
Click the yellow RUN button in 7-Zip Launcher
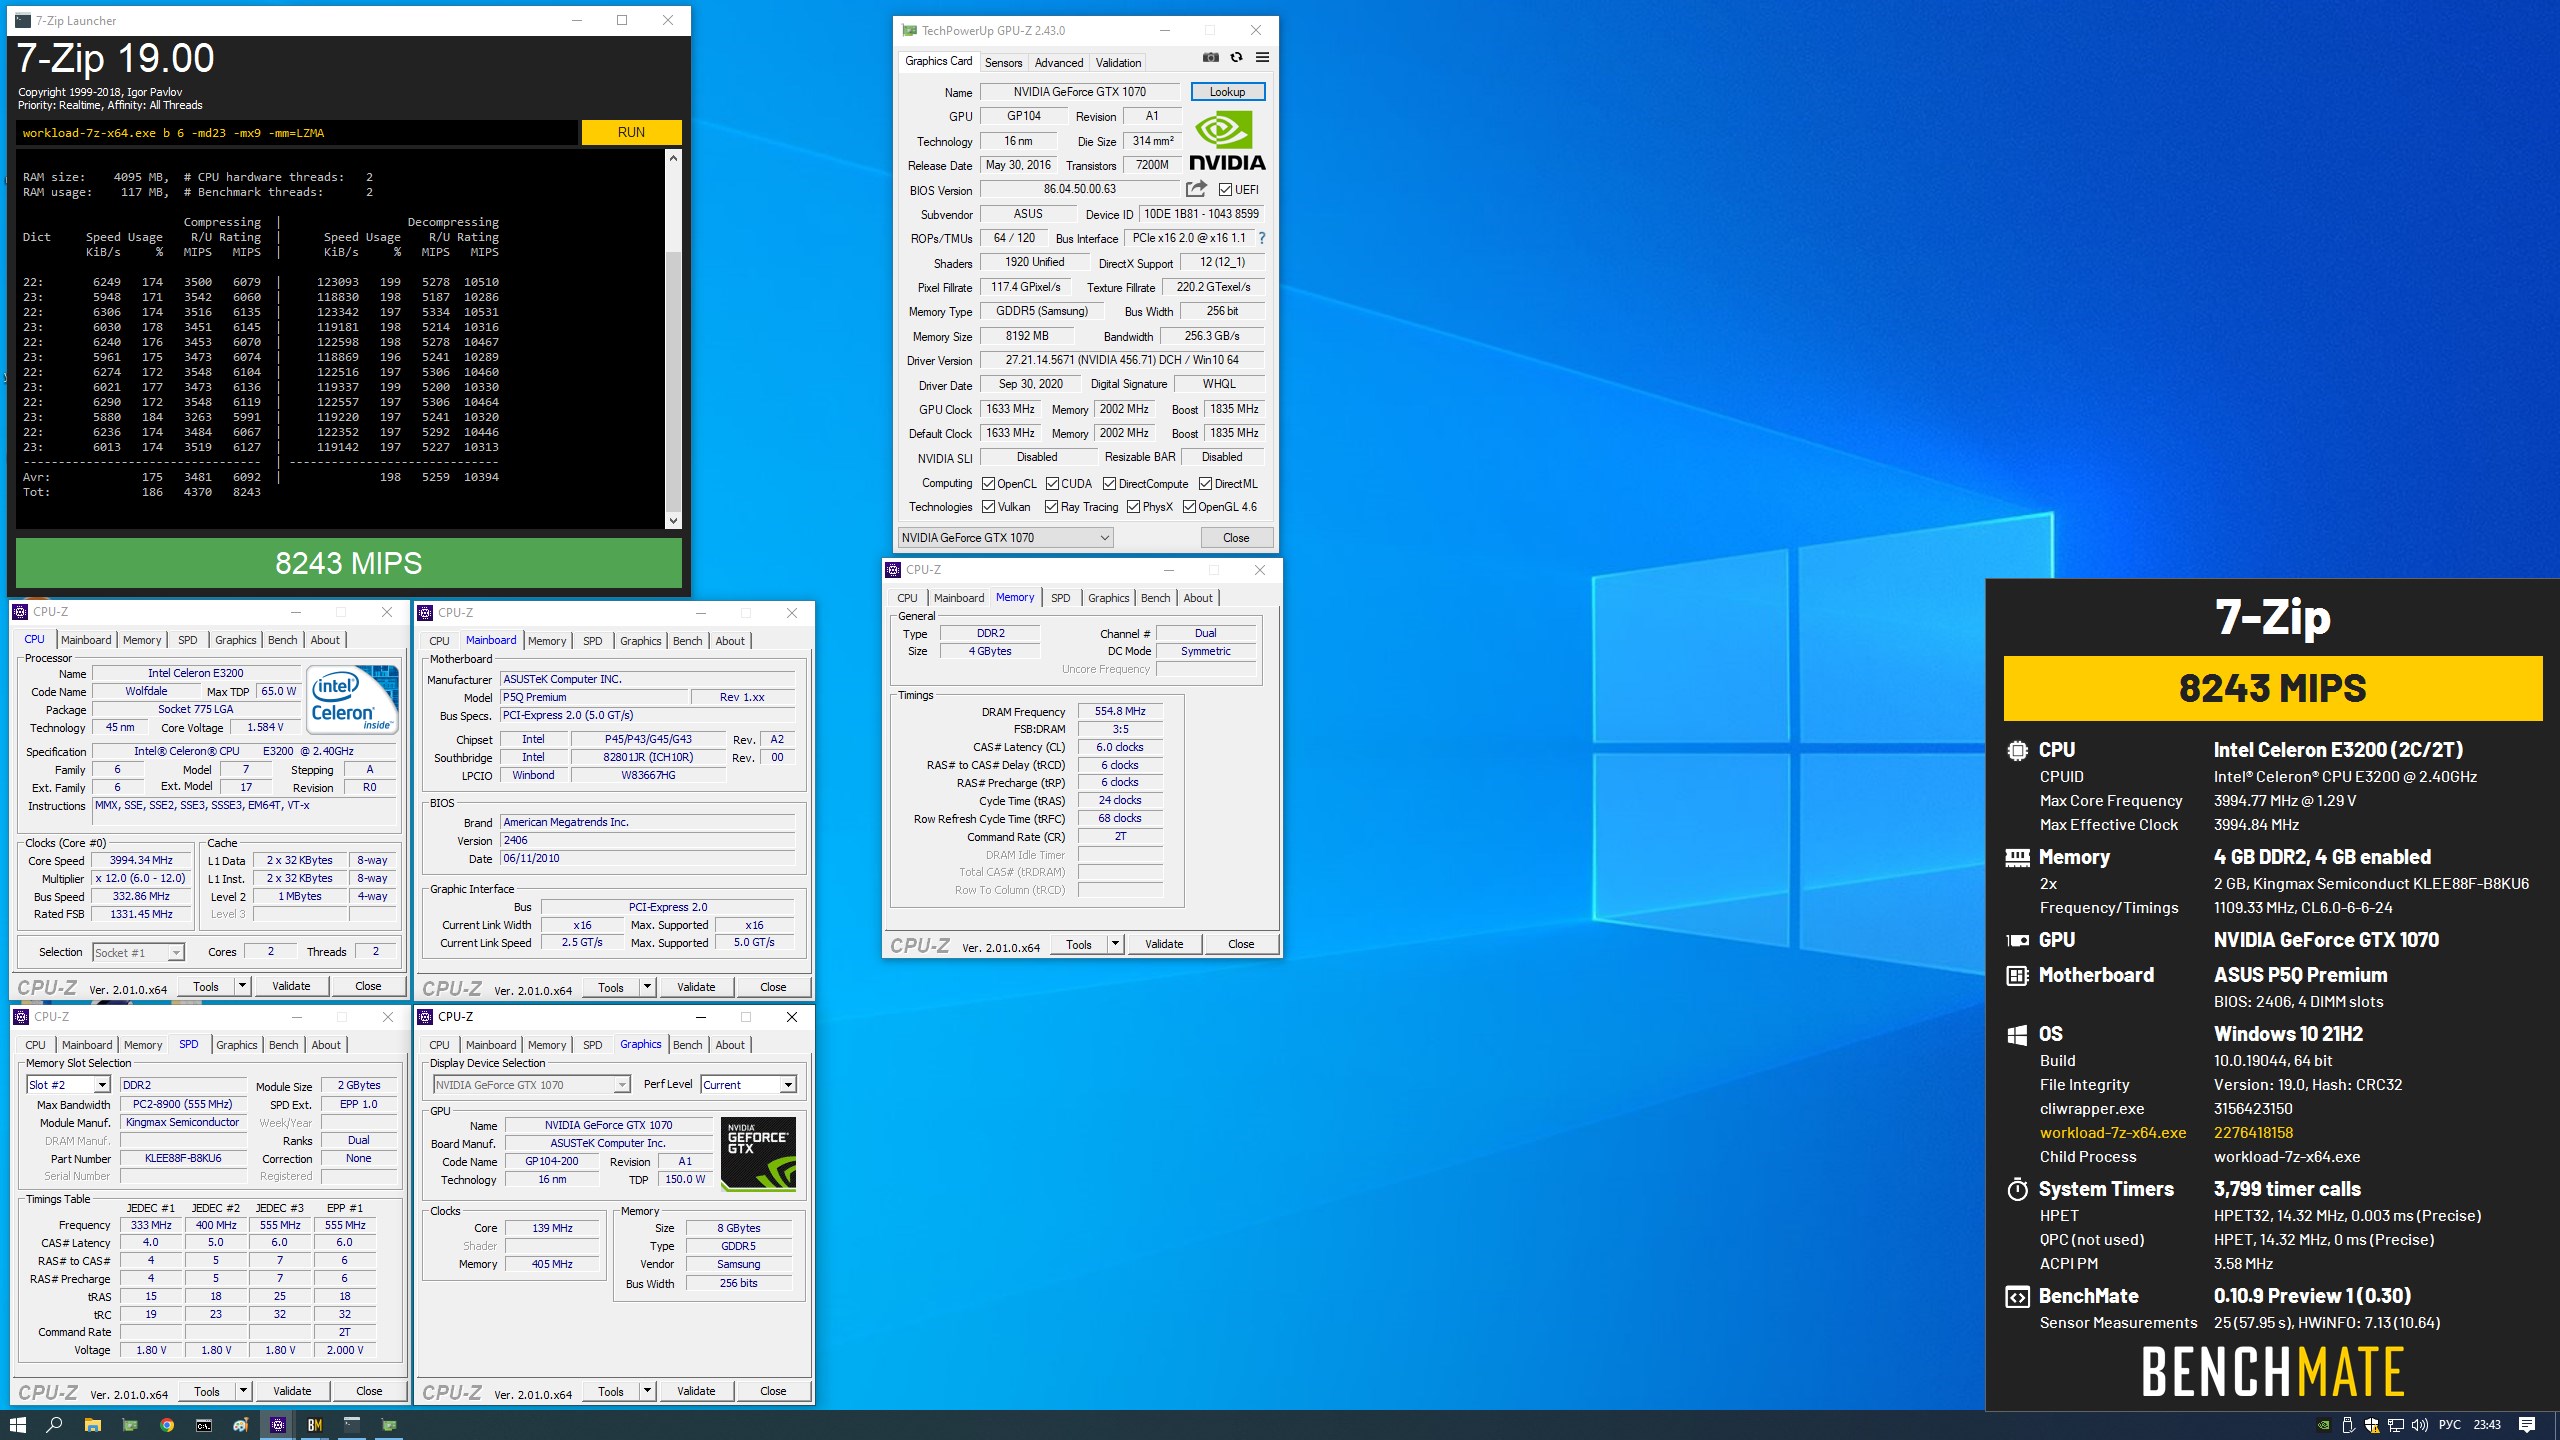(631, 132)
